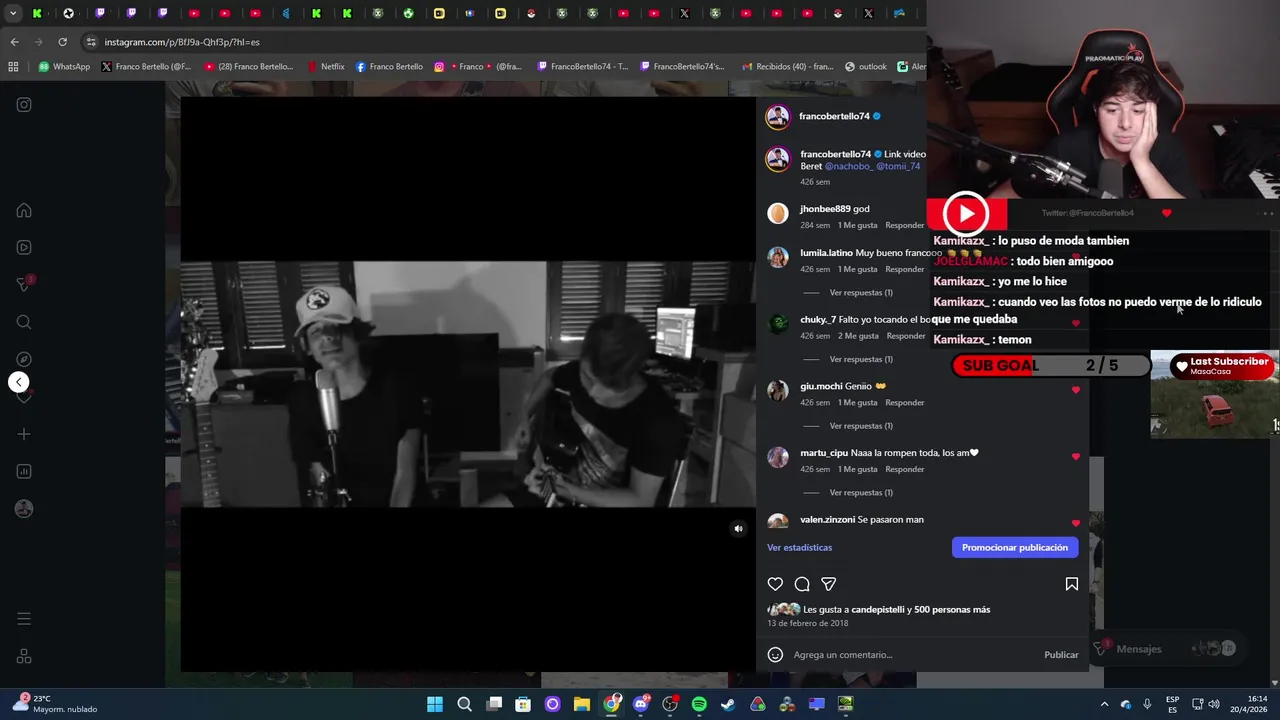1280x720 pixels.
Task: Show hidden tray icons chevron
Action: coord(1104,704)
